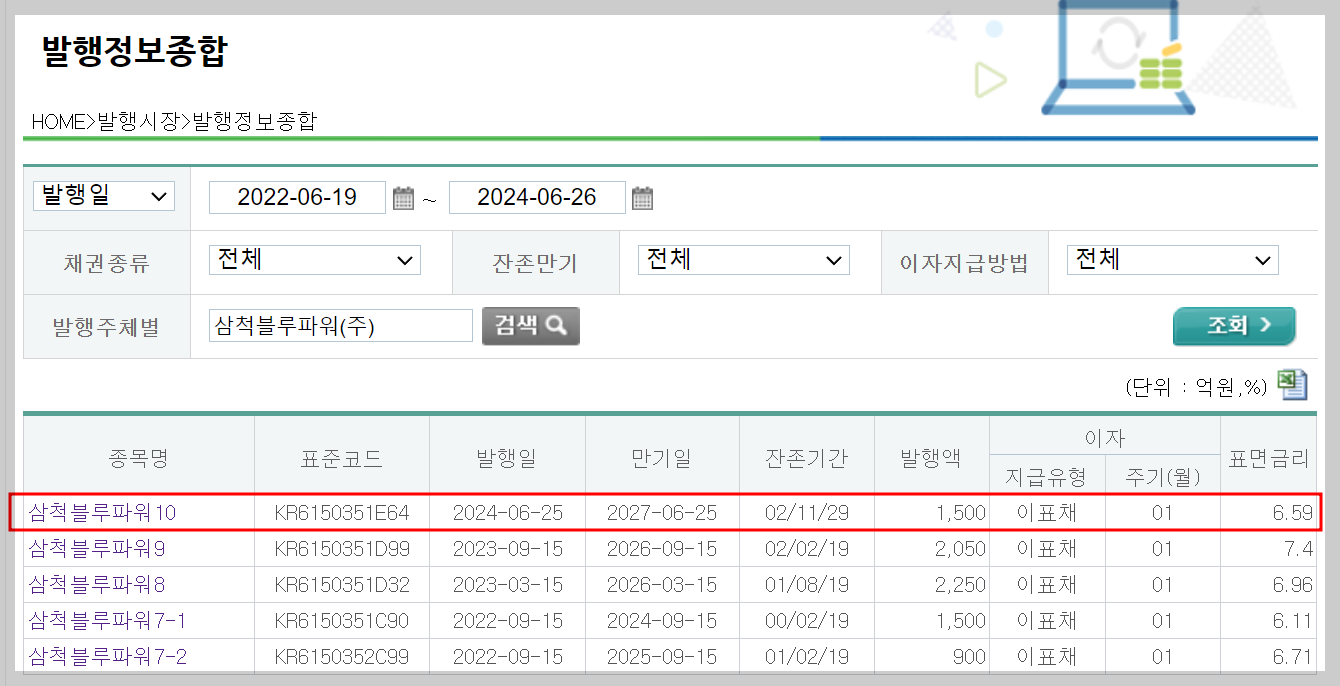Viewport: 1340px width, 686px height.
Task: Click the coupon rate 6.96
Action: tap(1292, 585)
